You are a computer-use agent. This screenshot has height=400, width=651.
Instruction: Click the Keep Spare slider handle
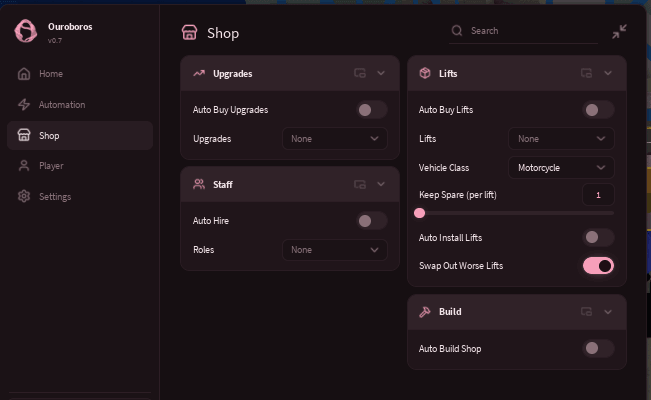click(x=419, y=213)
